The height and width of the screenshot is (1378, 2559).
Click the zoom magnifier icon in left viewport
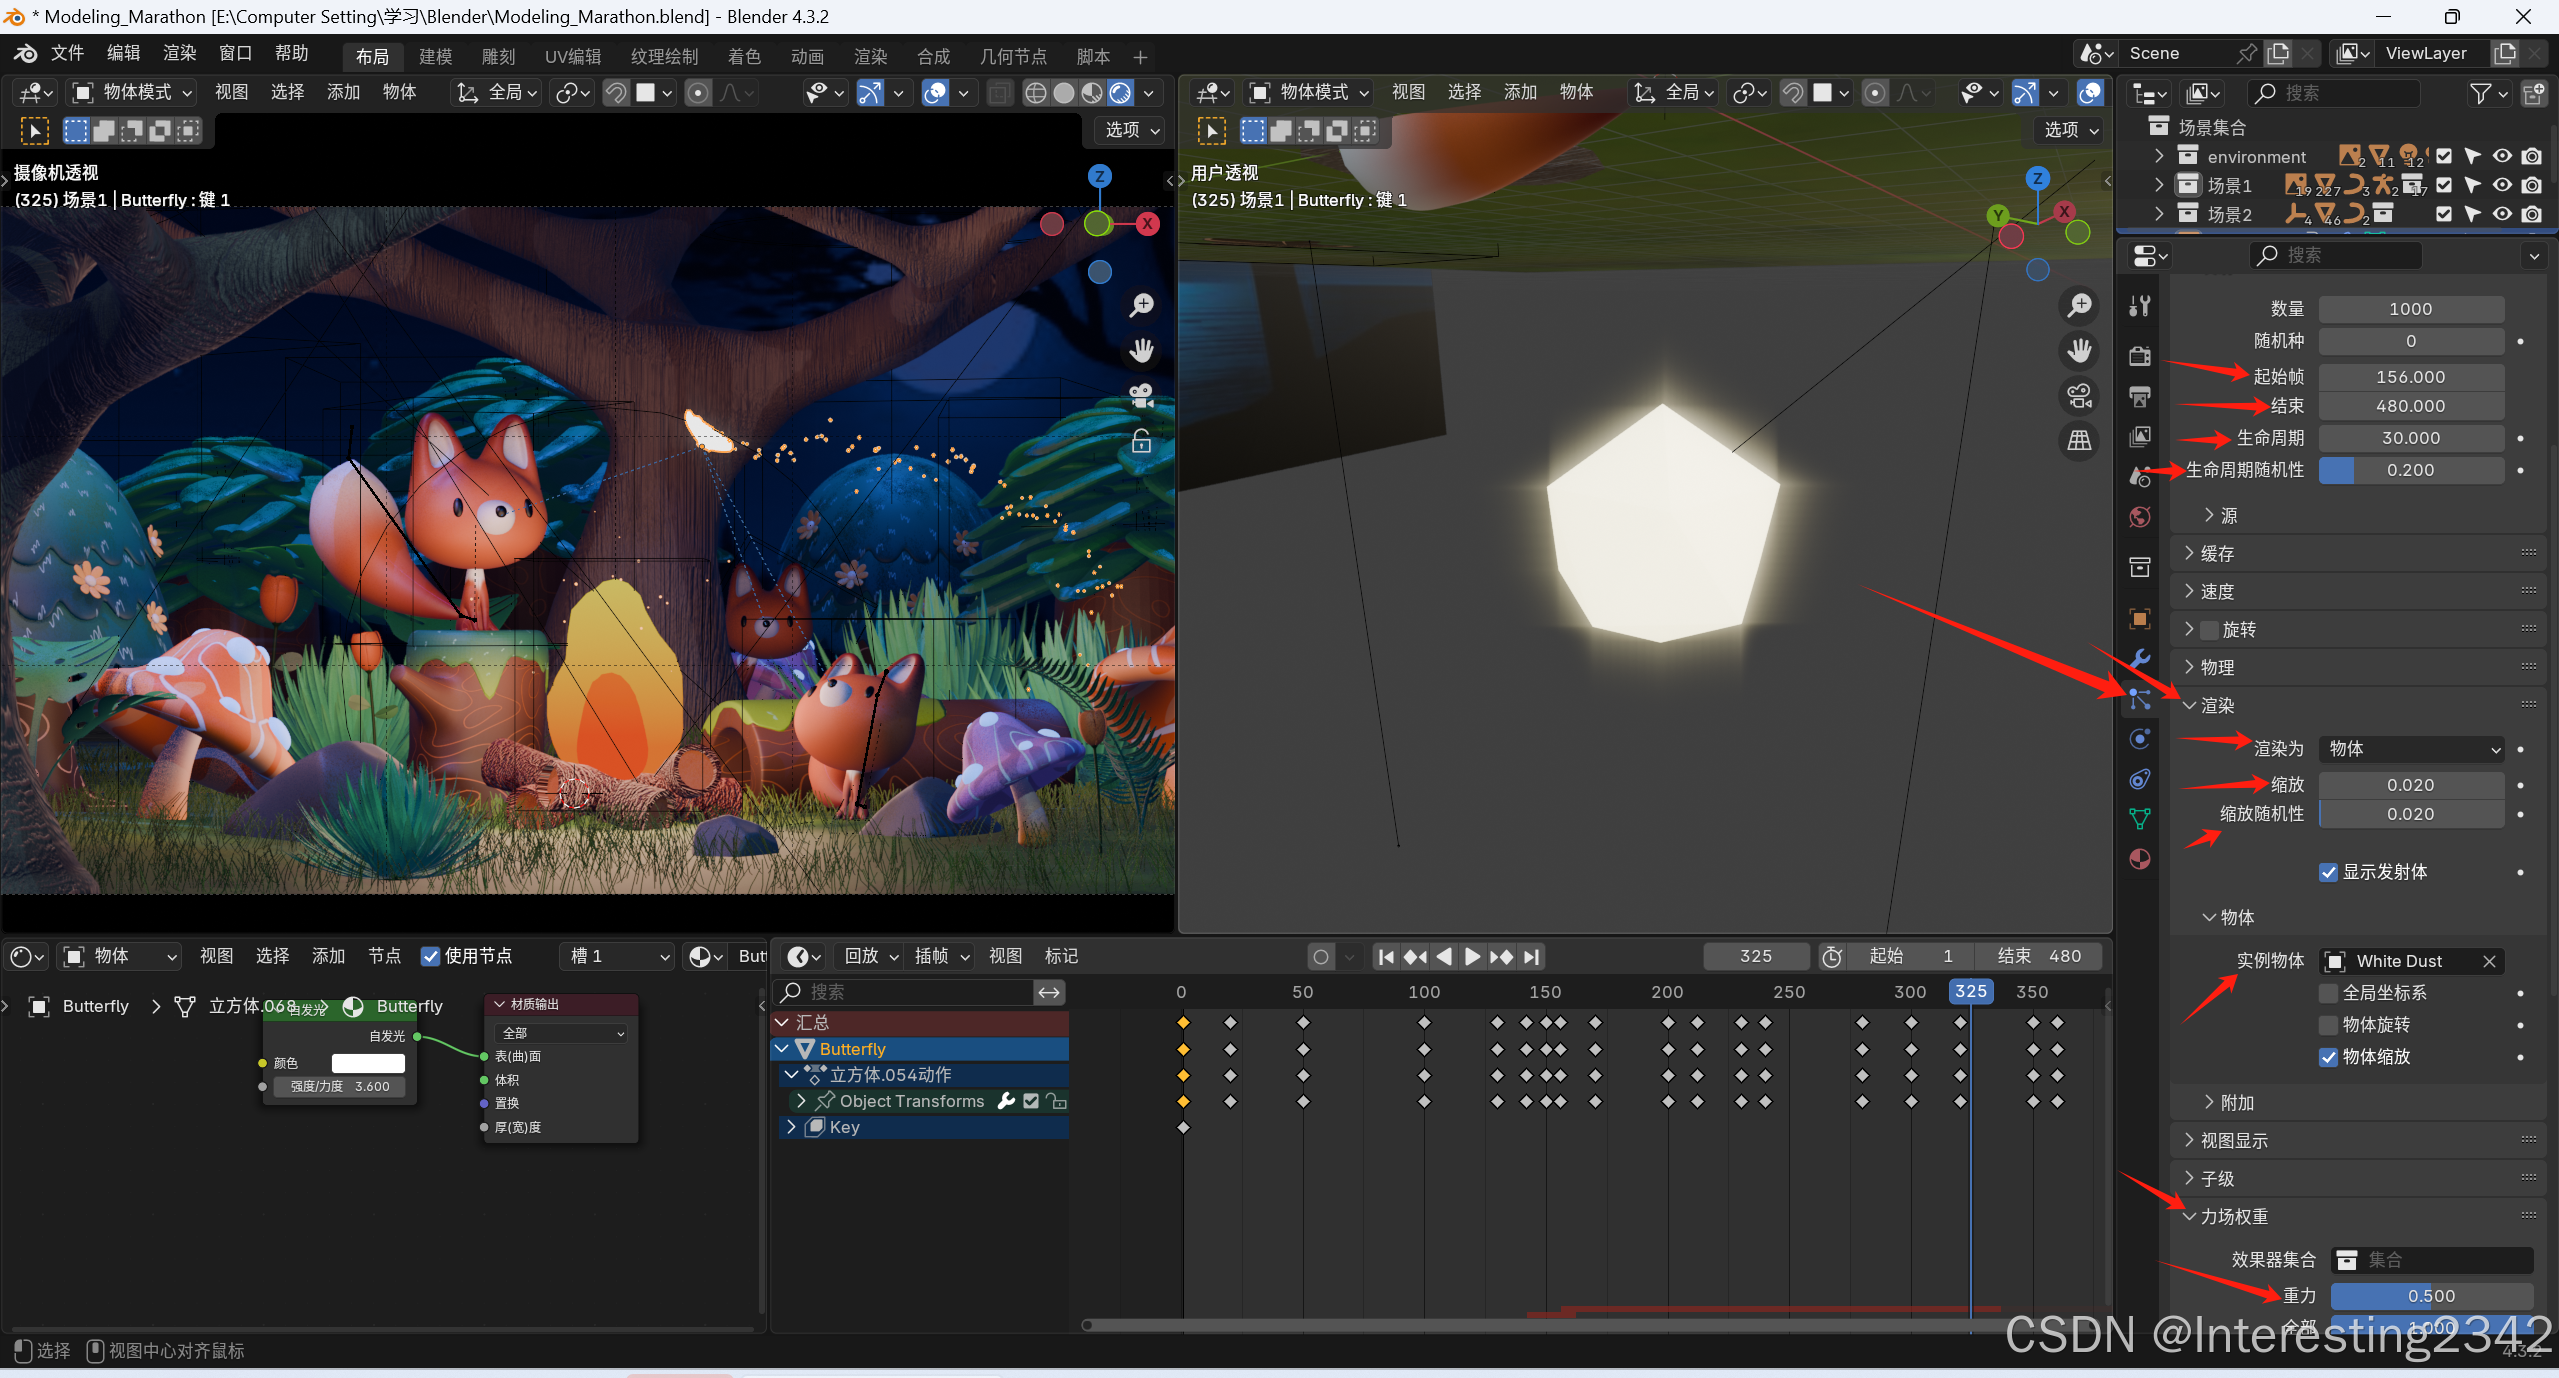pyautogui.click(x=1141, y=306)
